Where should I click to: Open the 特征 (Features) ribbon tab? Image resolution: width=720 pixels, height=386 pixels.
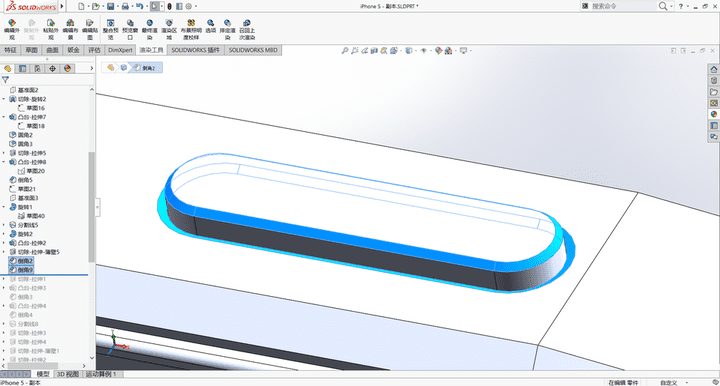point(10,50)
